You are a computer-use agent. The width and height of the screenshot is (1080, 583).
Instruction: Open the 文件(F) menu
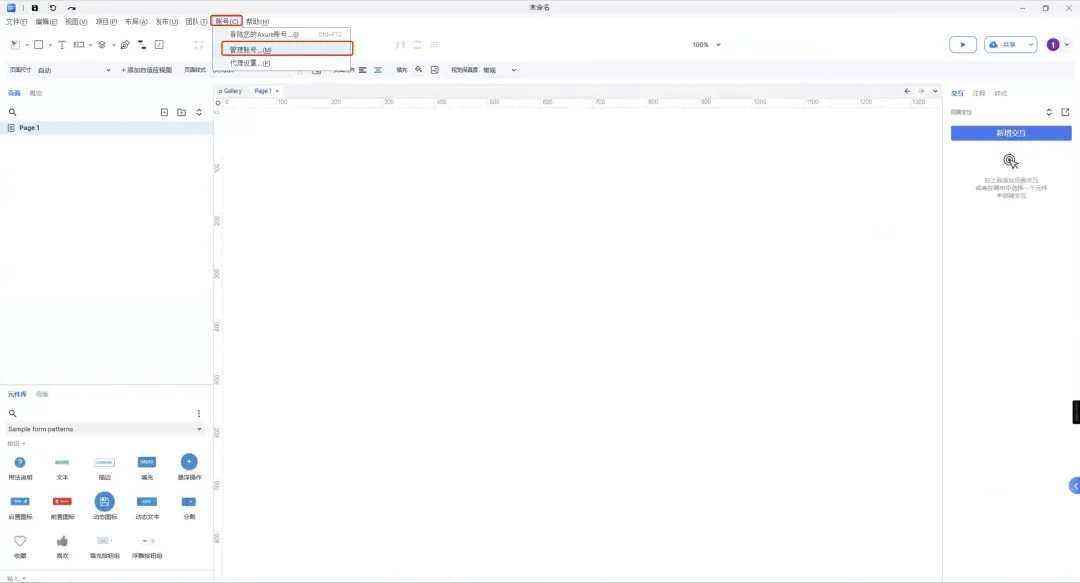pyautogui.click(x=17, y=22)
